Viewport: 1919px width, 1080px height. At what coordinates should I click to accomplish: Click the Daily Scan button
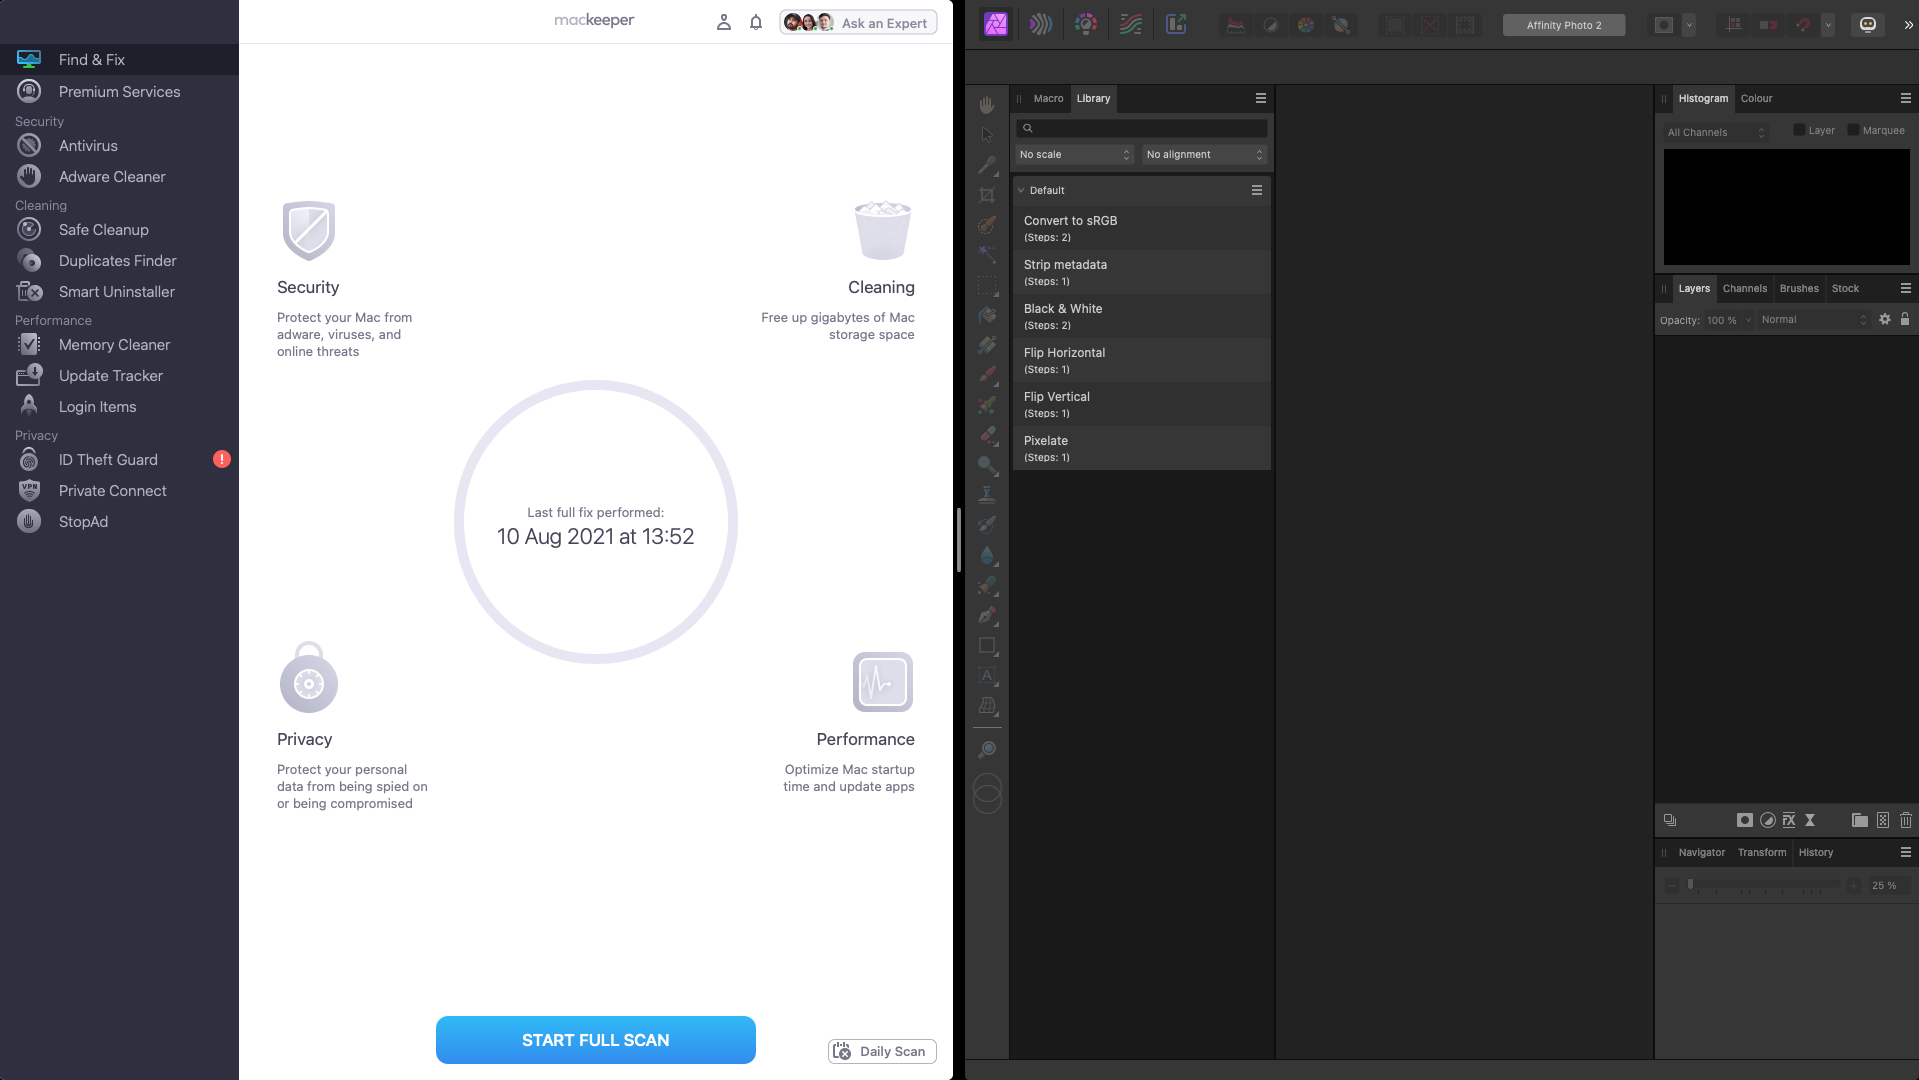tap(882, 1051)
